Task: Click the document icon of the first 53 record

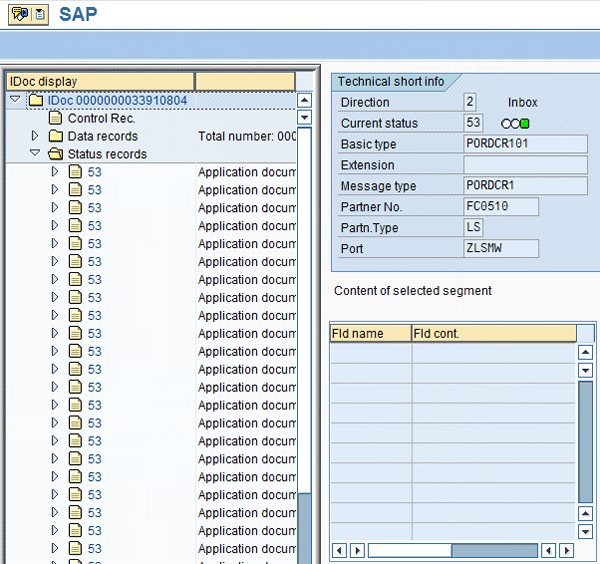Action: pos(75,173)
